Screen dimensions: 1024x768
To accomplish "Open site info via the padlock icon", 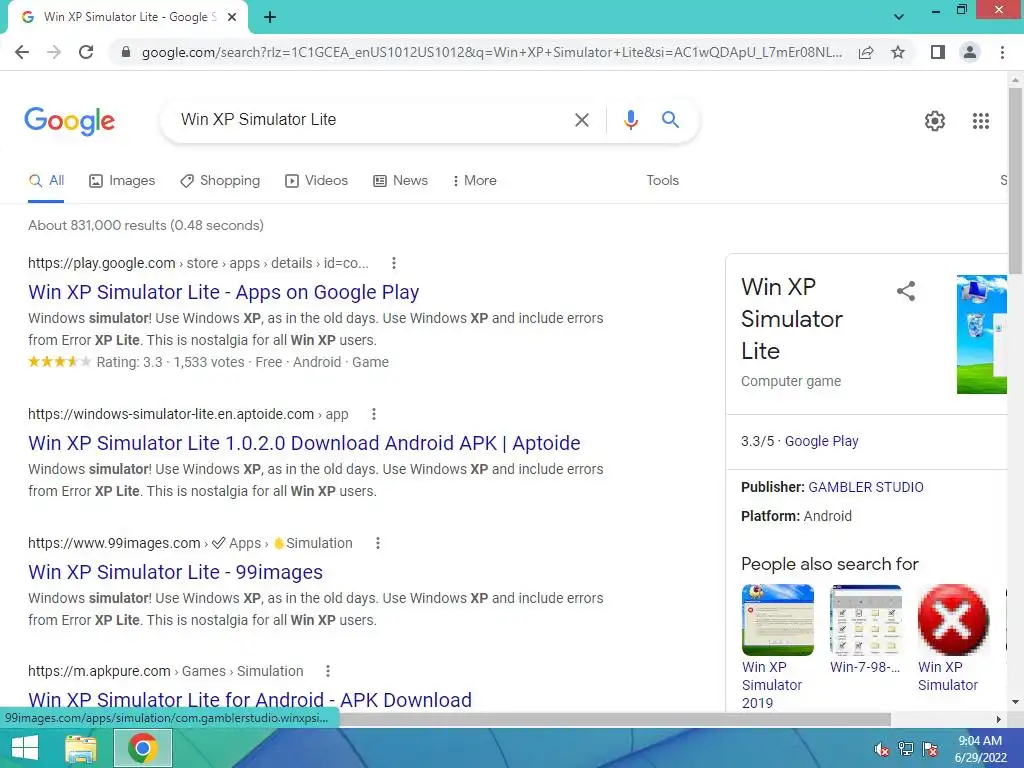I will pos(126,52).
